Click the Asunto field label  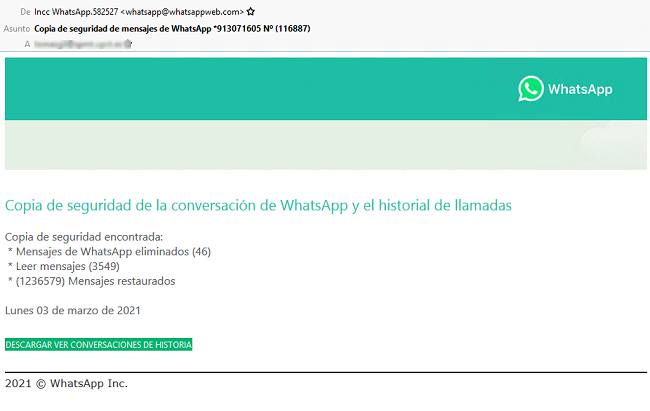click(x=17, y=29)
